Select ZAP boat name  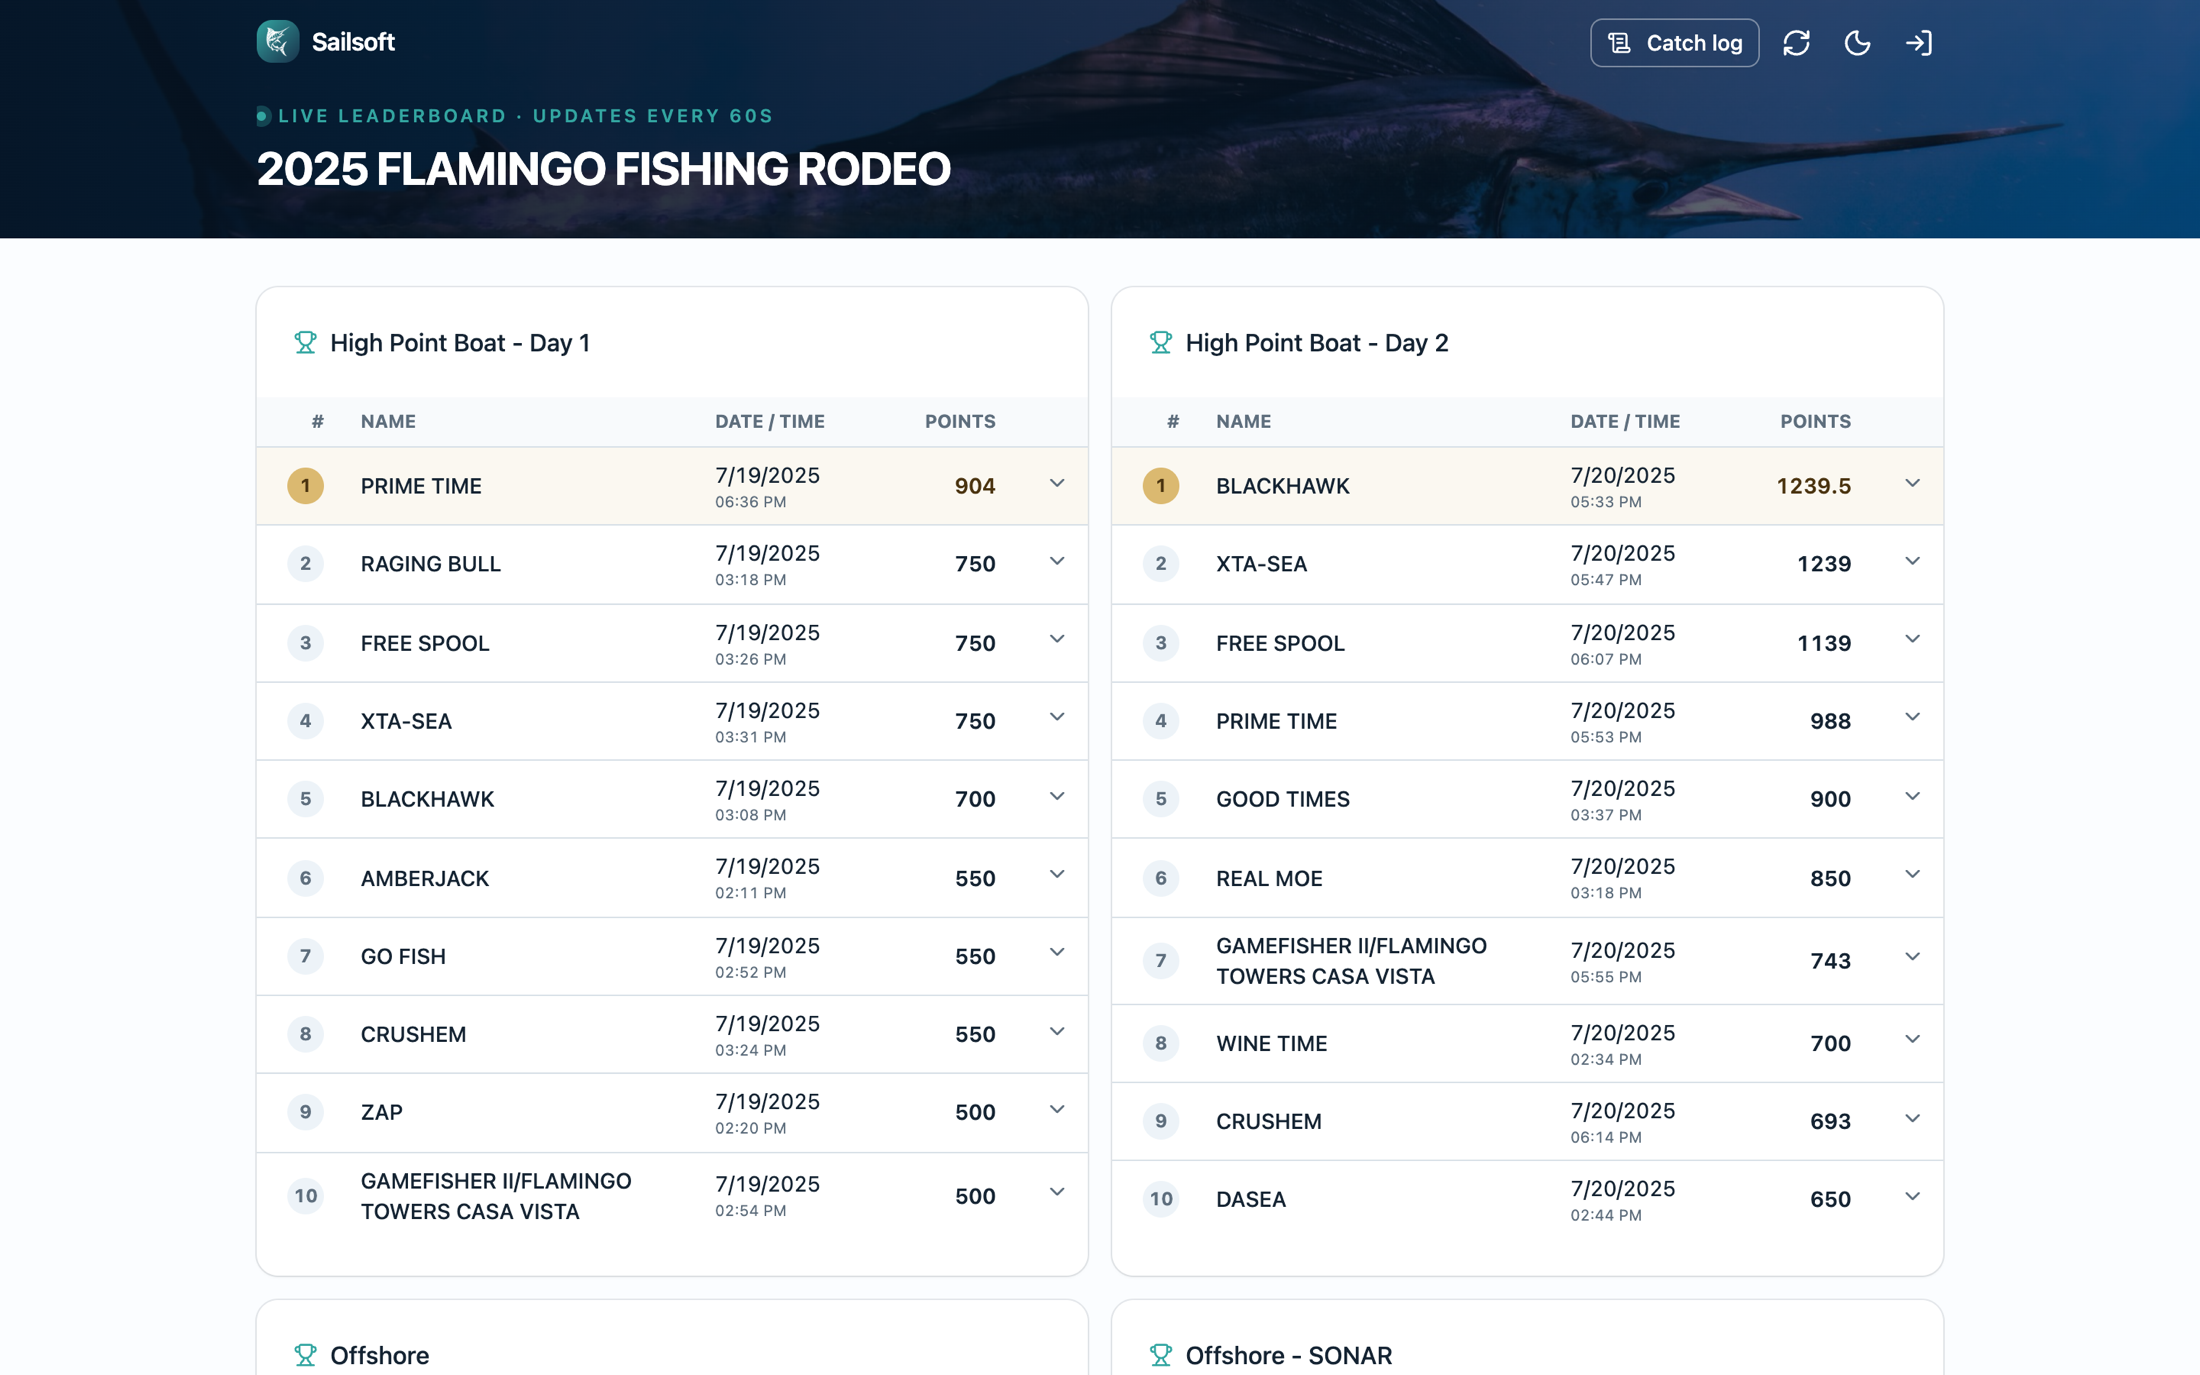(382, 1112)
